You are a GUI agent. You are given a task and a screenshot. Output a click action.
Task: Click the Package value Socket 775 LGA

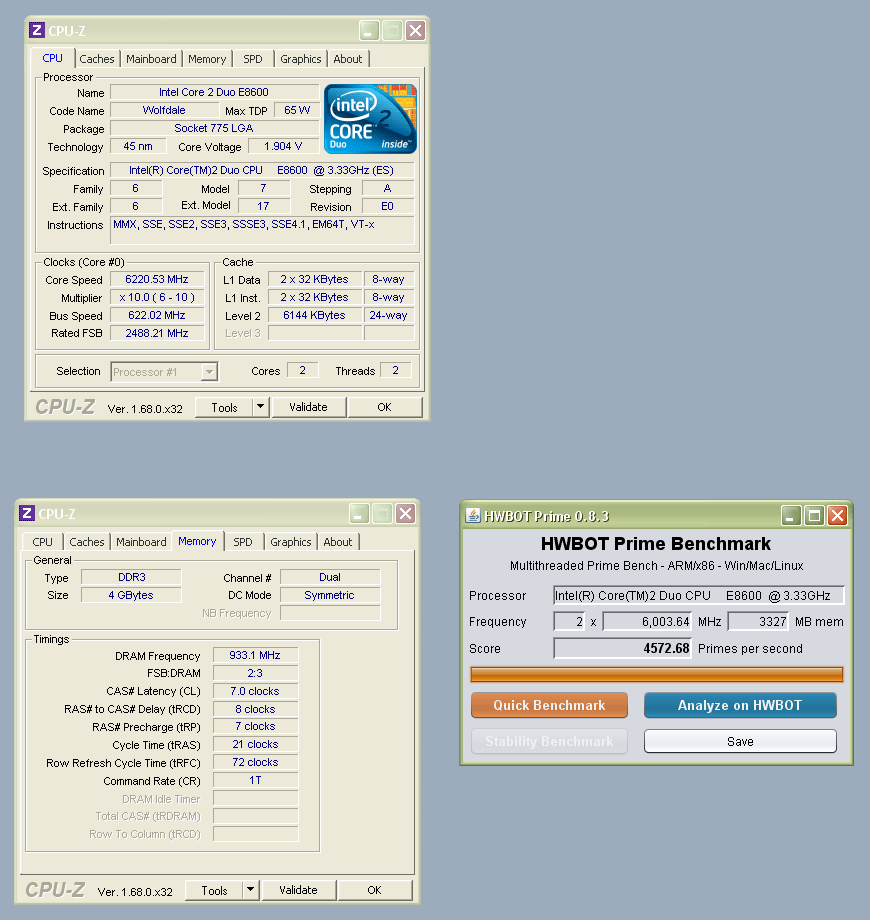click(214, 128)
